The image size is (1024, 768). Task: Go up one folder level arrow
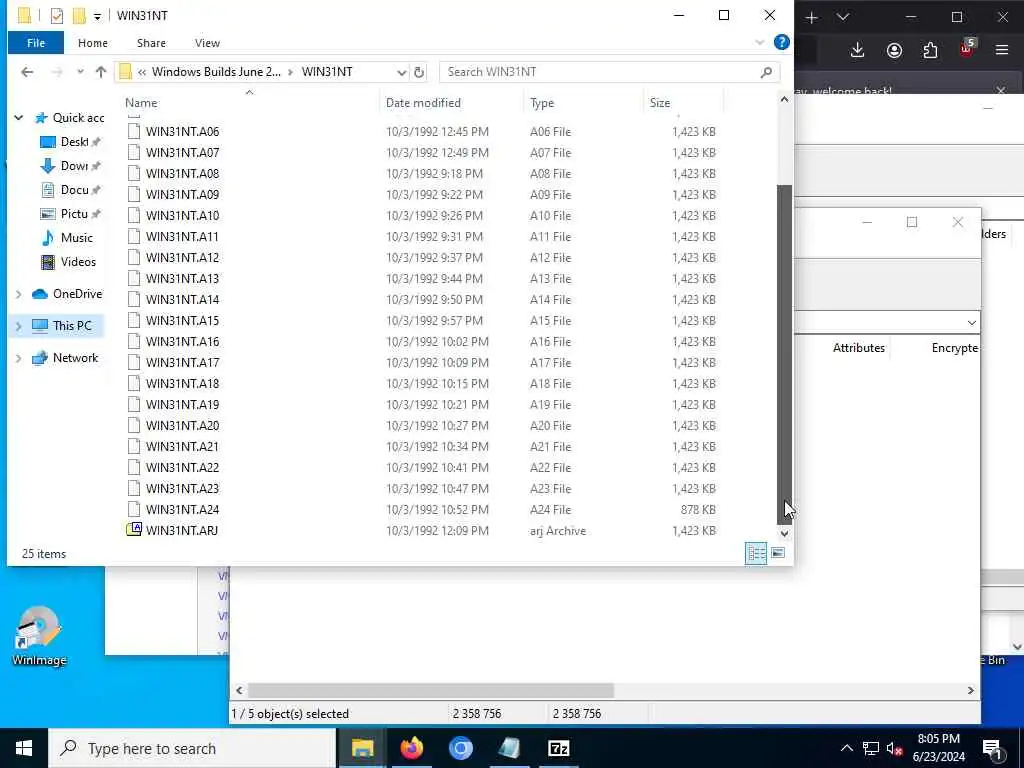point(101,72)
